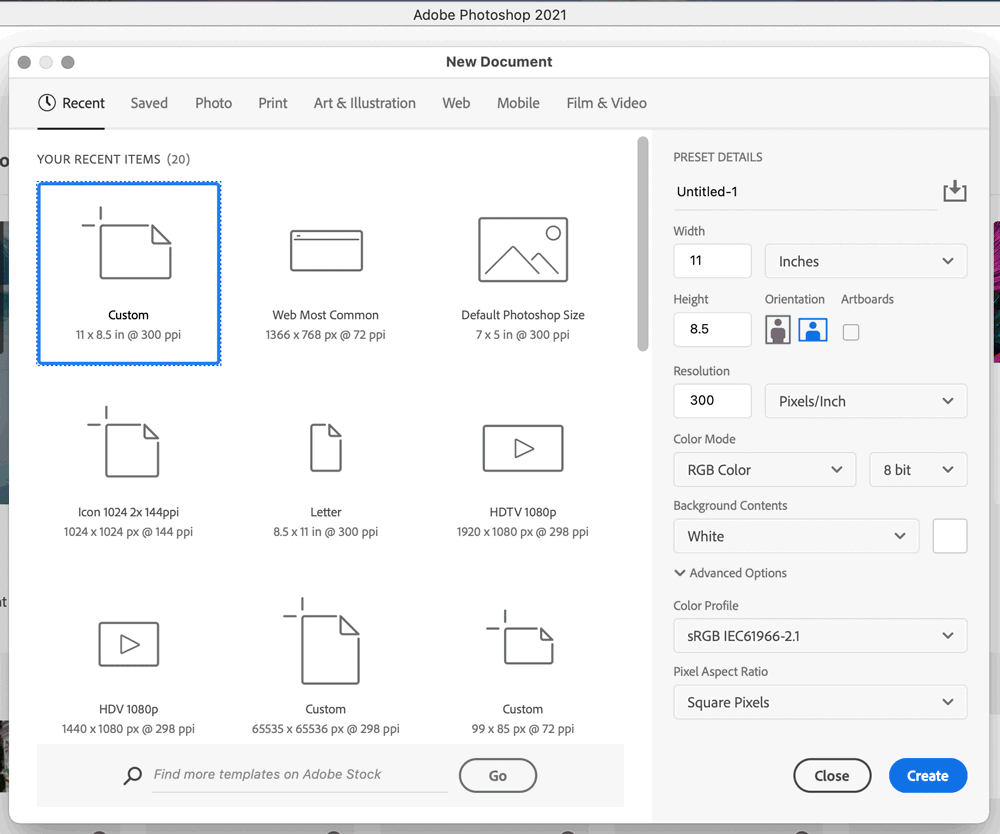The image size is (1000, 834).
Task: Enable the Artboards checkbox
Action: tap(851, 332)
